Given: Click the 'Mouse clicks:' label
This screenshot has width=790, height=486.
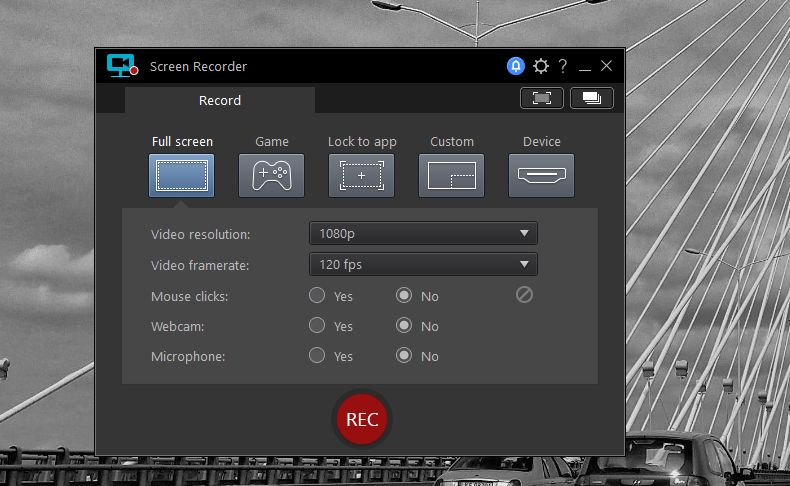Looking at the screenshot, I should click(189, 297).
